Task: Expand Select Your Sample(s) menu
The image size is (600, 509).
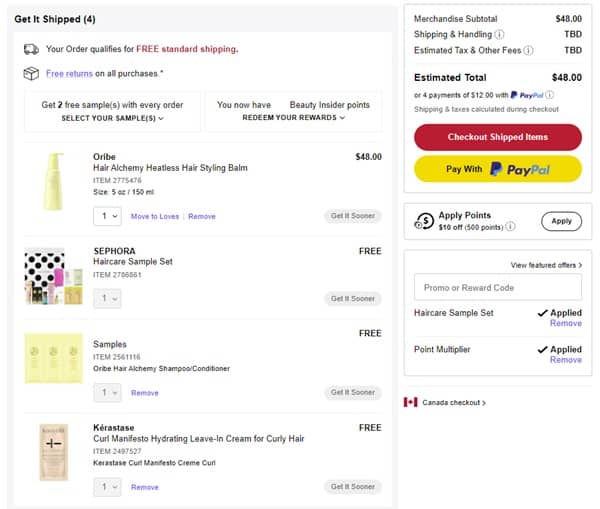Action: 112,118
